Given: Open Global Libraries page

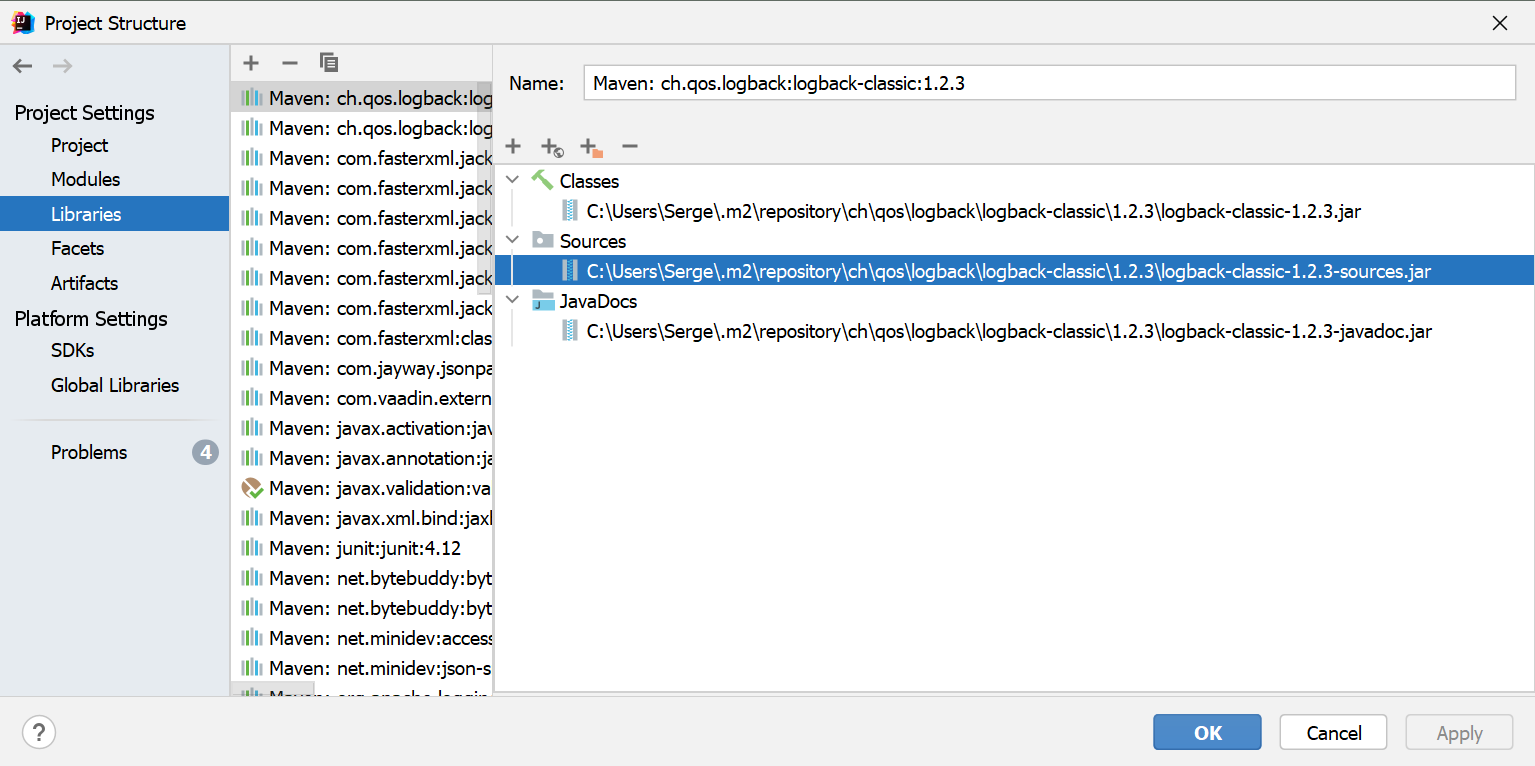Looking at the screenshot, I should (x=114, y=385).
